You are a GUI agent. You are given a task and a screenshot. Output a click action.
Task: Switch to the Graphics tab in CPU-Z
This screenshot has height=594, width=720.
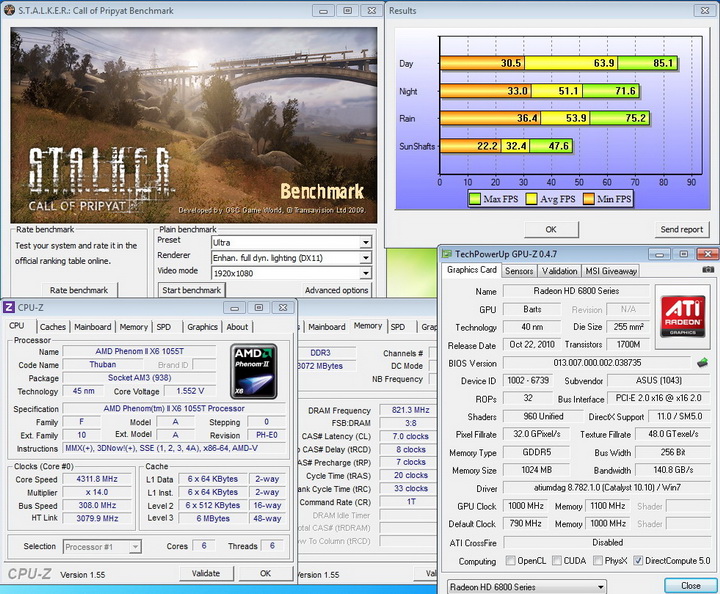202,327
